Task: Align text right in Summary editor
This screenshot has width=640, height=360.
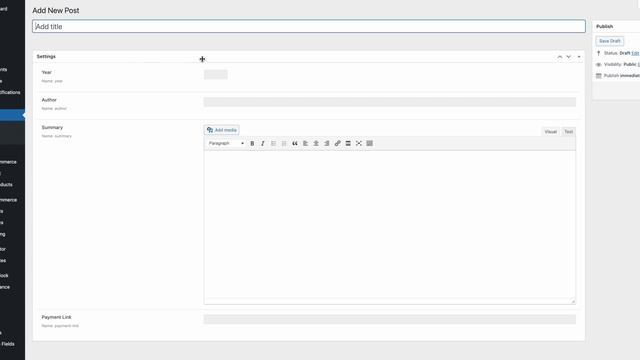Action: [x=327, y=143]
